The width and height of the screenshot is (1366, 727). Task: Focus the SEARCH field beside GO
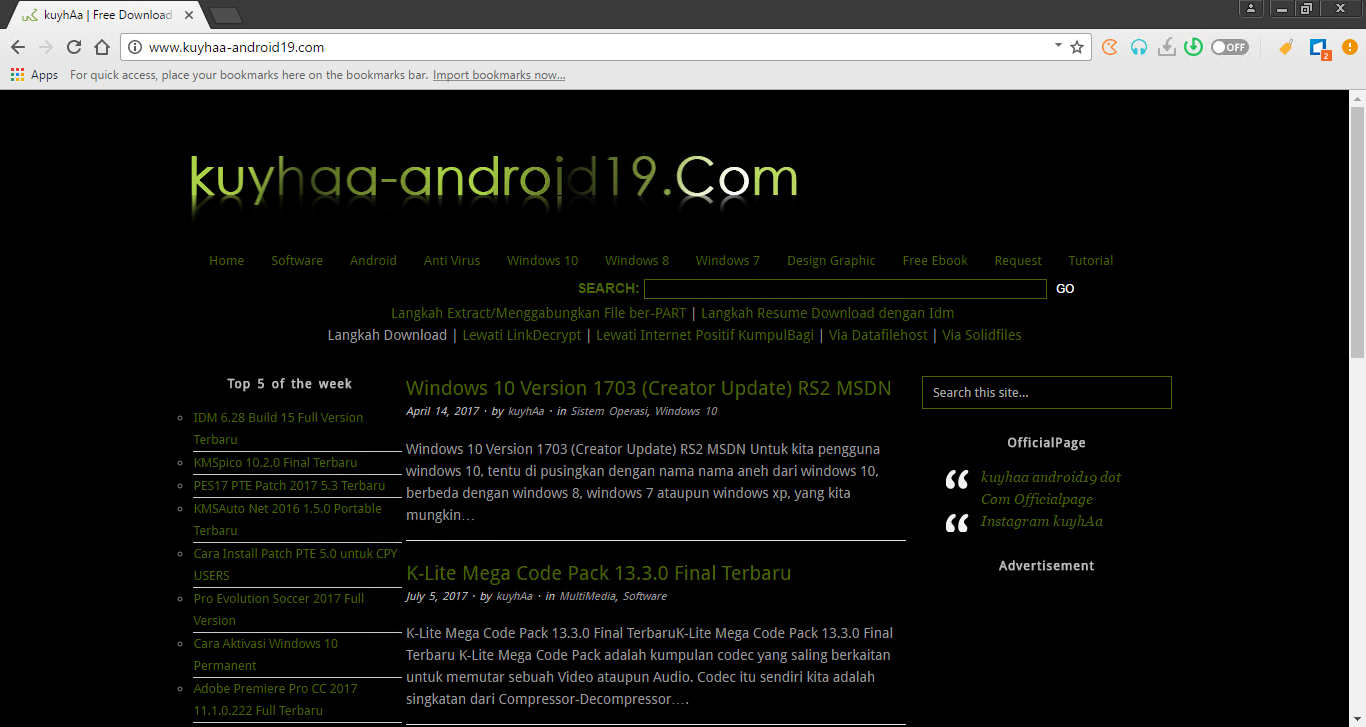tap(845, 289)
